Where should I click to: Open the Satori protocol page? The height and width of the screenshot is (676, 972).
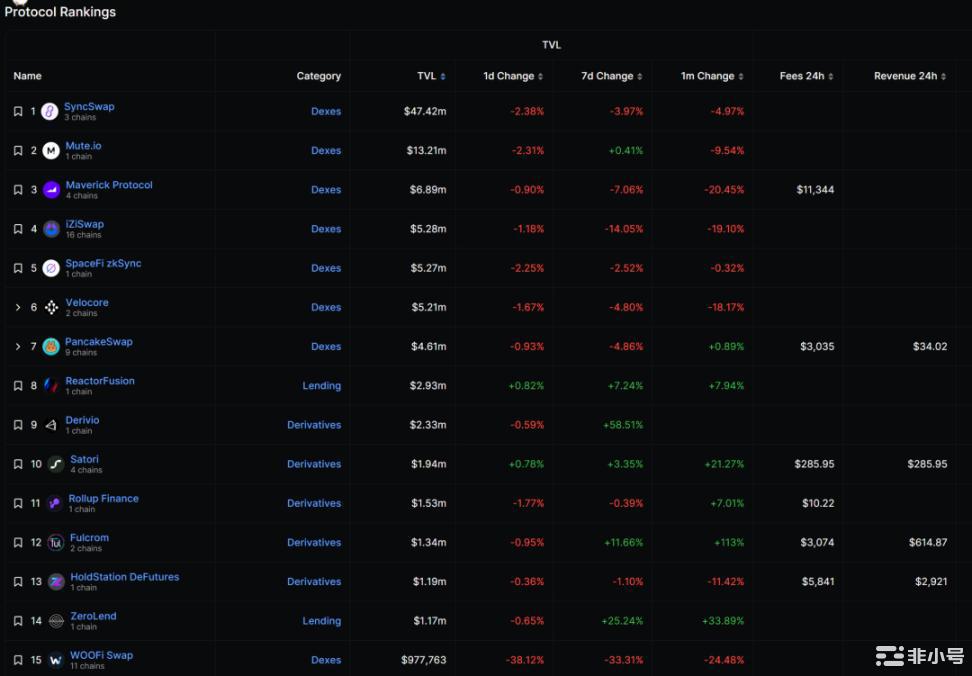point(84,459)
